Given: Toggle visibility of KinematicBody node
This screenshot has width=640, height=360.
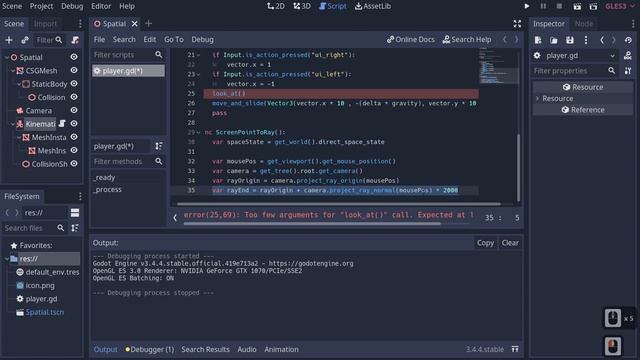Looking at the screenshot, I should pos(74,123).
